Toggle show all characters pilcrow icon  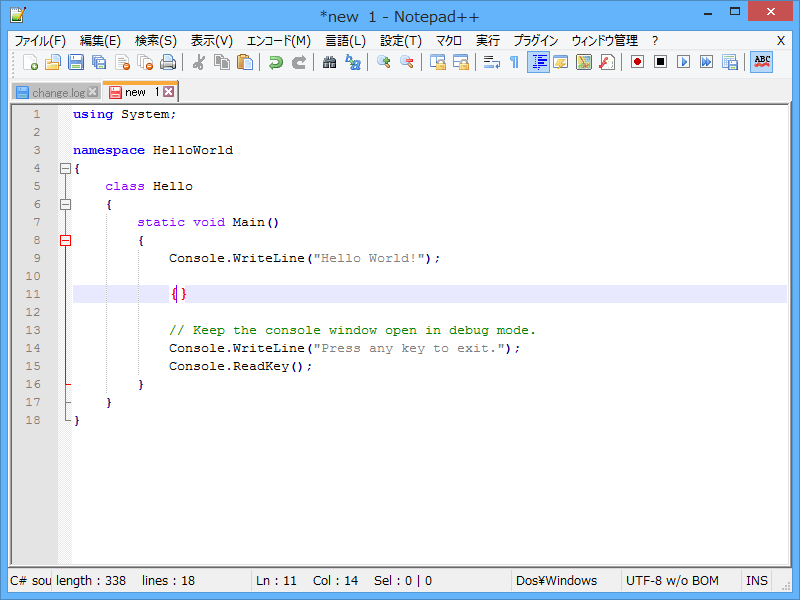click(x=514, y=62)
